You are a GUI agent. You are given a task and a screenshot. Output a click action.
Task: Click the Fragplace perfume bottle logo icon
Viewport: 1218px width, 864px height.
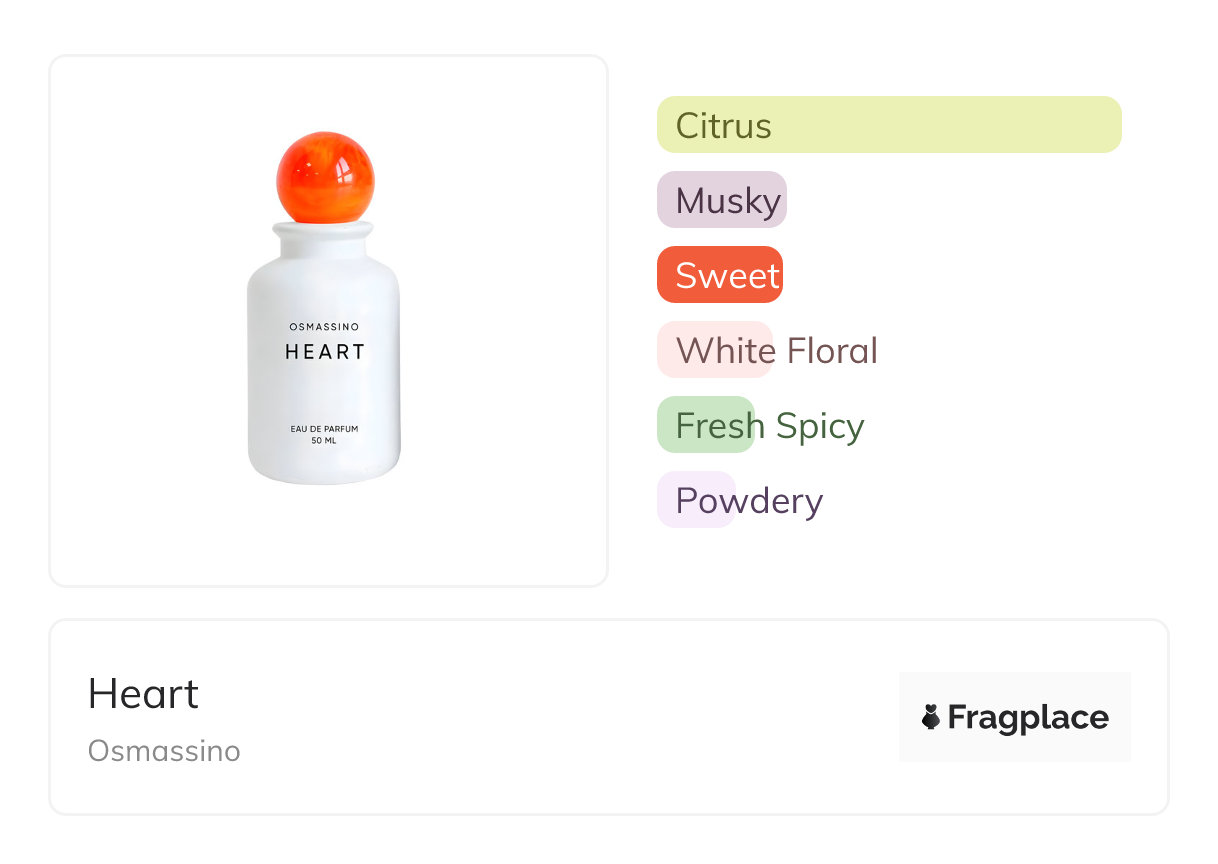point(931,717)
